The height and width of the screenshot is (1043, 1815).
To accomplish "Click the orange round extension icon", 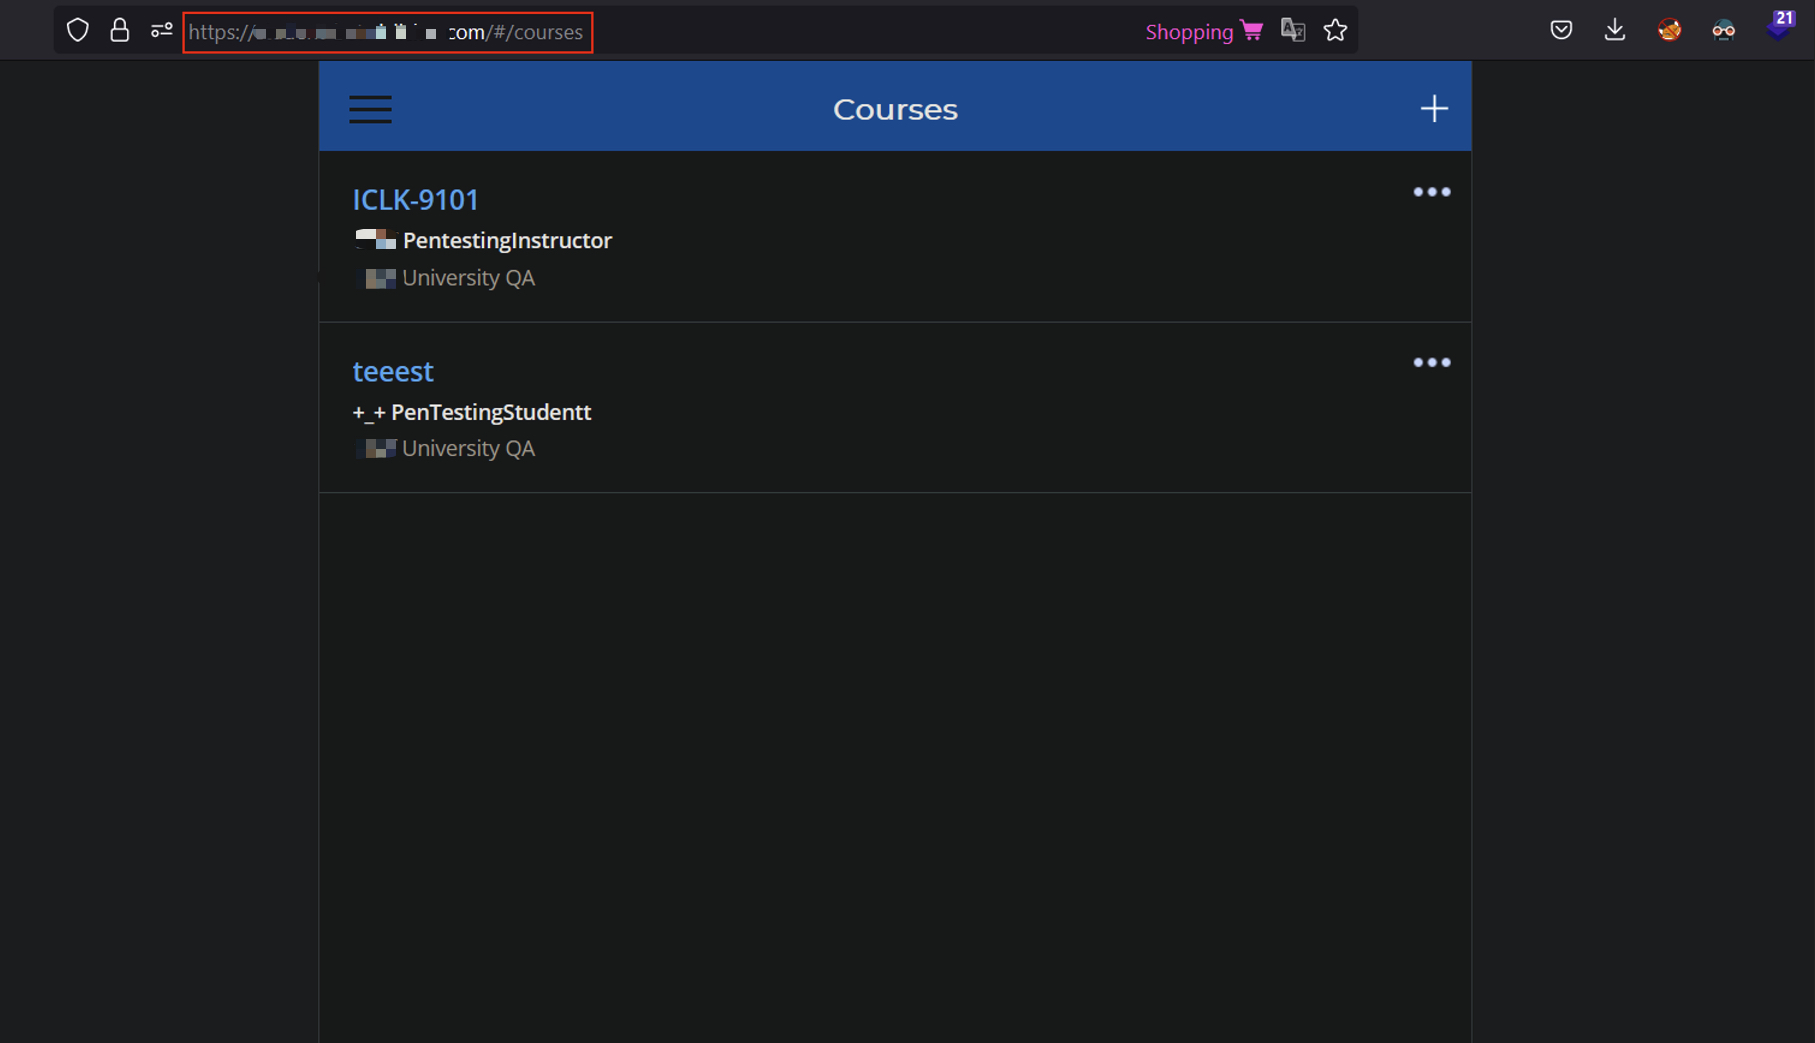I will tap(1668, 30).
